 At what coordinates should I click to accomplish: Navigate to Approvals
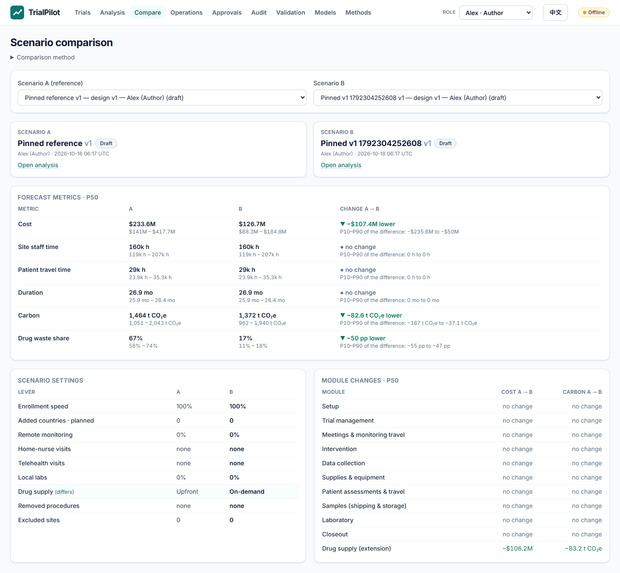(227, 13)
